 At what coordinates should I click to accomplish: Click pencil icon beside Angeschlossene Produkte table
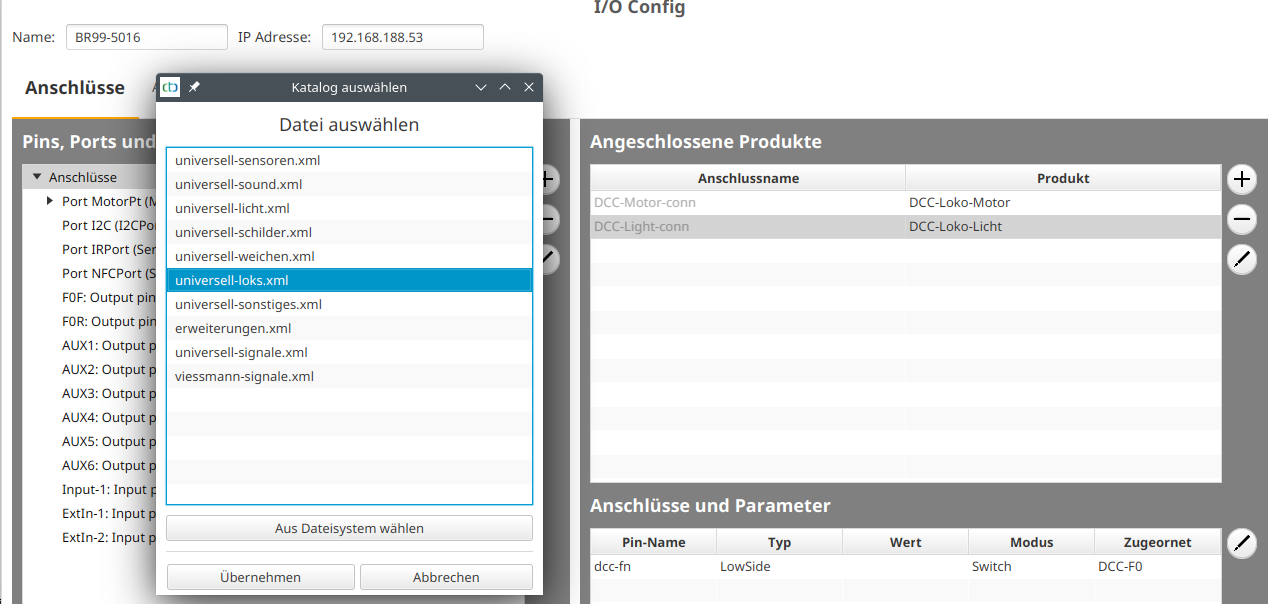[1241, 259]
